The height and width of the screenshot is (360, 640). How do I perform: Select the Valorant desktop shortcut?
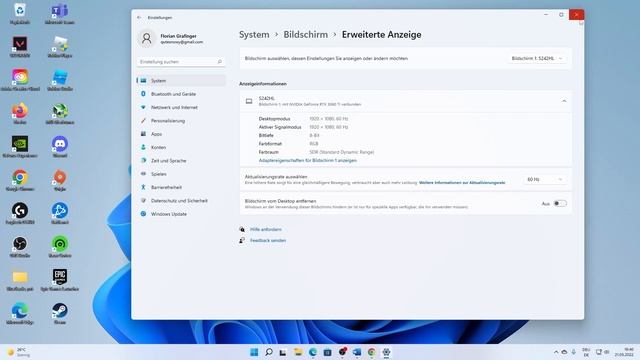pos(20,47)
